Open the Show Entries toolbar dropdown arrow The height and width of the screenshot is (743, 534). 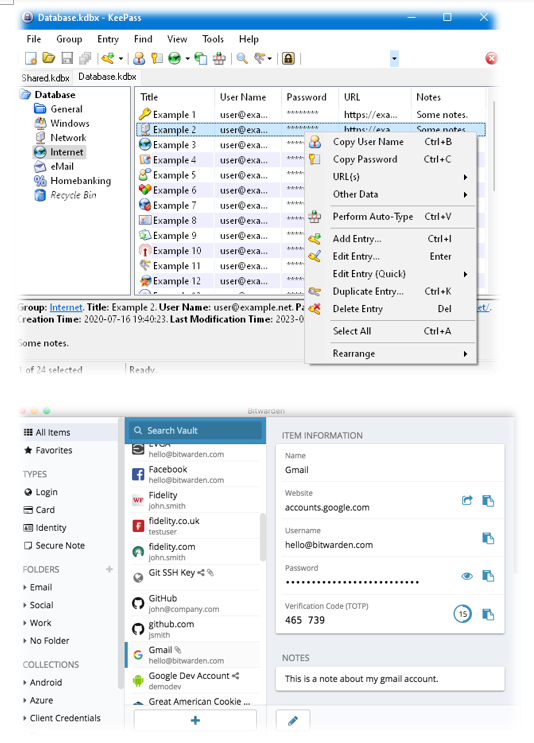tap(270, 59)
